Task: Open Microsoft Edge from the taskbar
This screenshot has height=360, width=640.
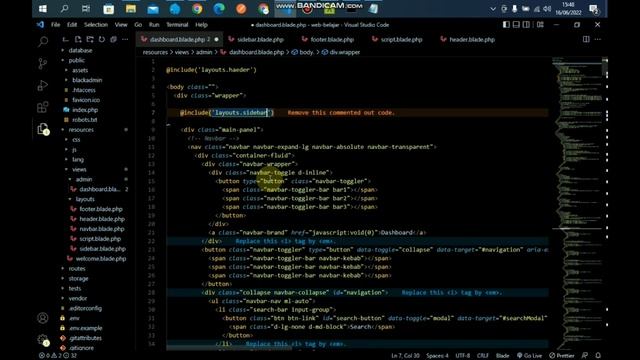Action: coord(219,9)
